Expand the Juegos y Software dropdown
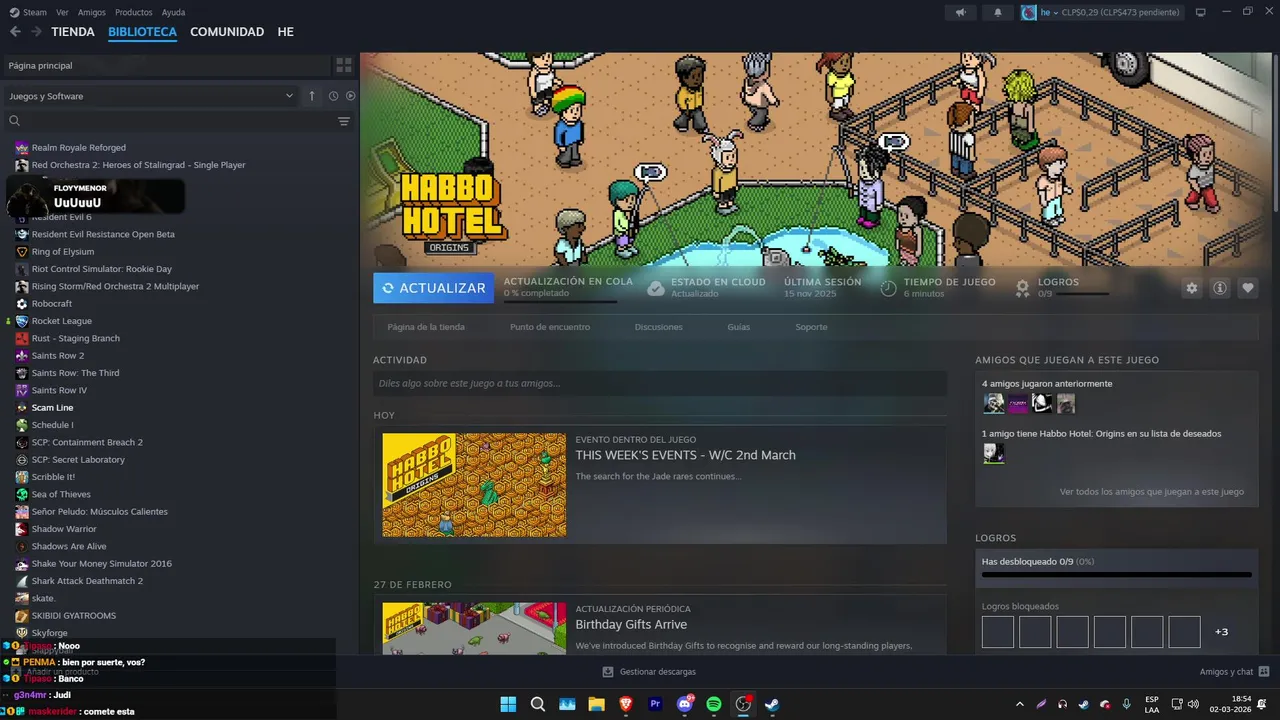 (x=289, y=96)
